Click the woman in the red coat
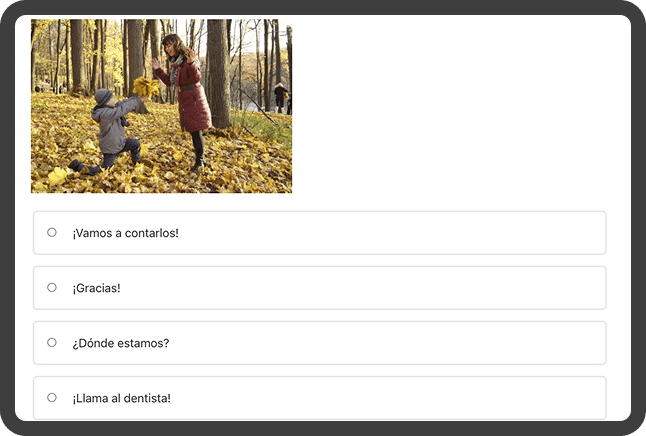 click(190, 100)
